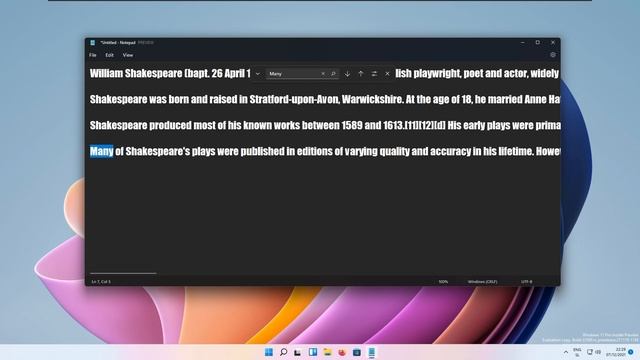Image resolution: width=640 pixels, height=360 pixels.
Task: Close the Notepad window
Action: (x=553, y=42)
